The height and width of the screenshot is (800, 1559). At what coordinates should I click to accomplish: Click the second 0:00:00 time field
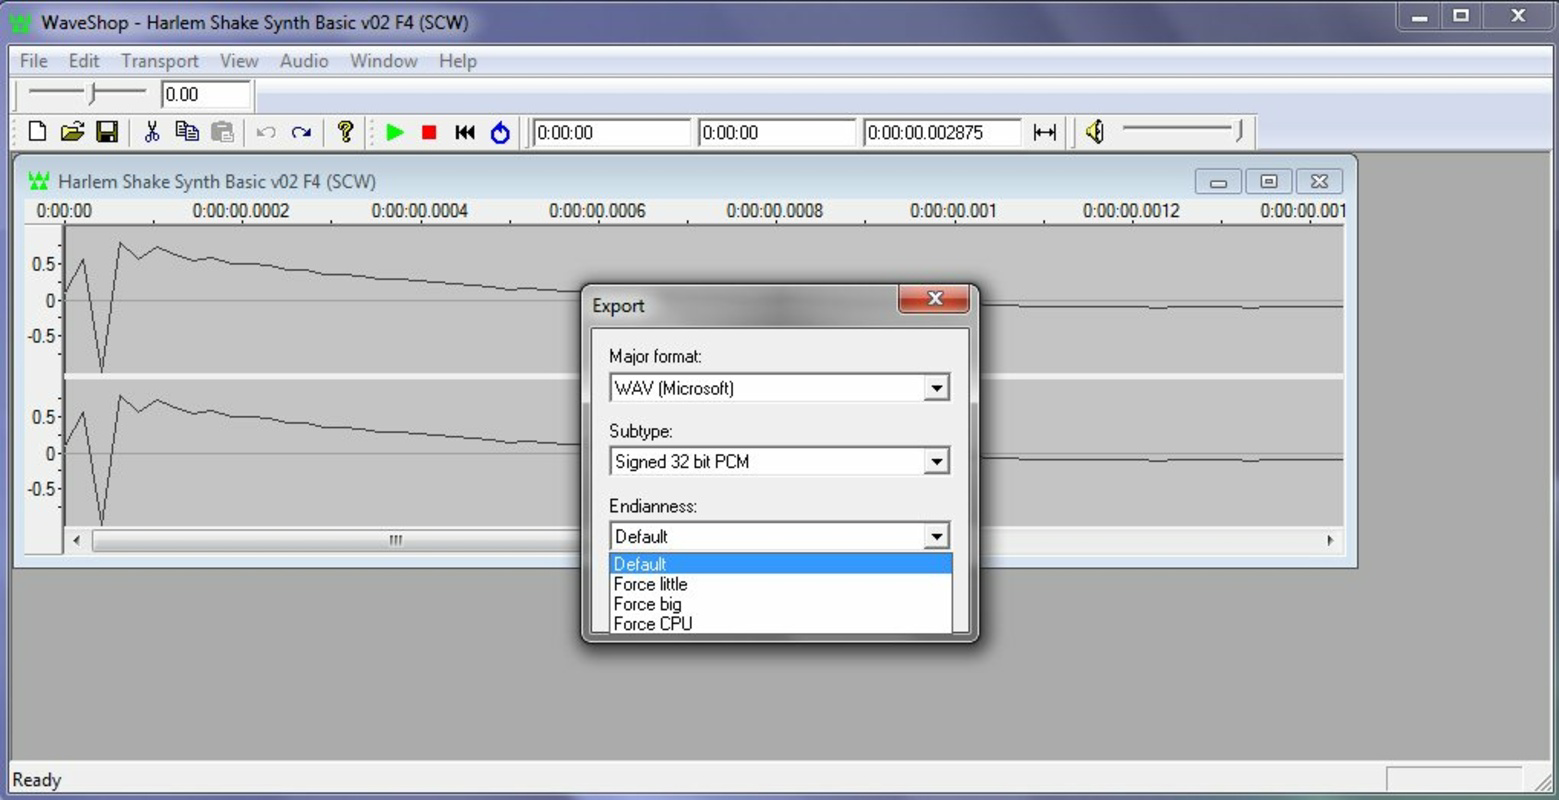click(x=777, y=132)
